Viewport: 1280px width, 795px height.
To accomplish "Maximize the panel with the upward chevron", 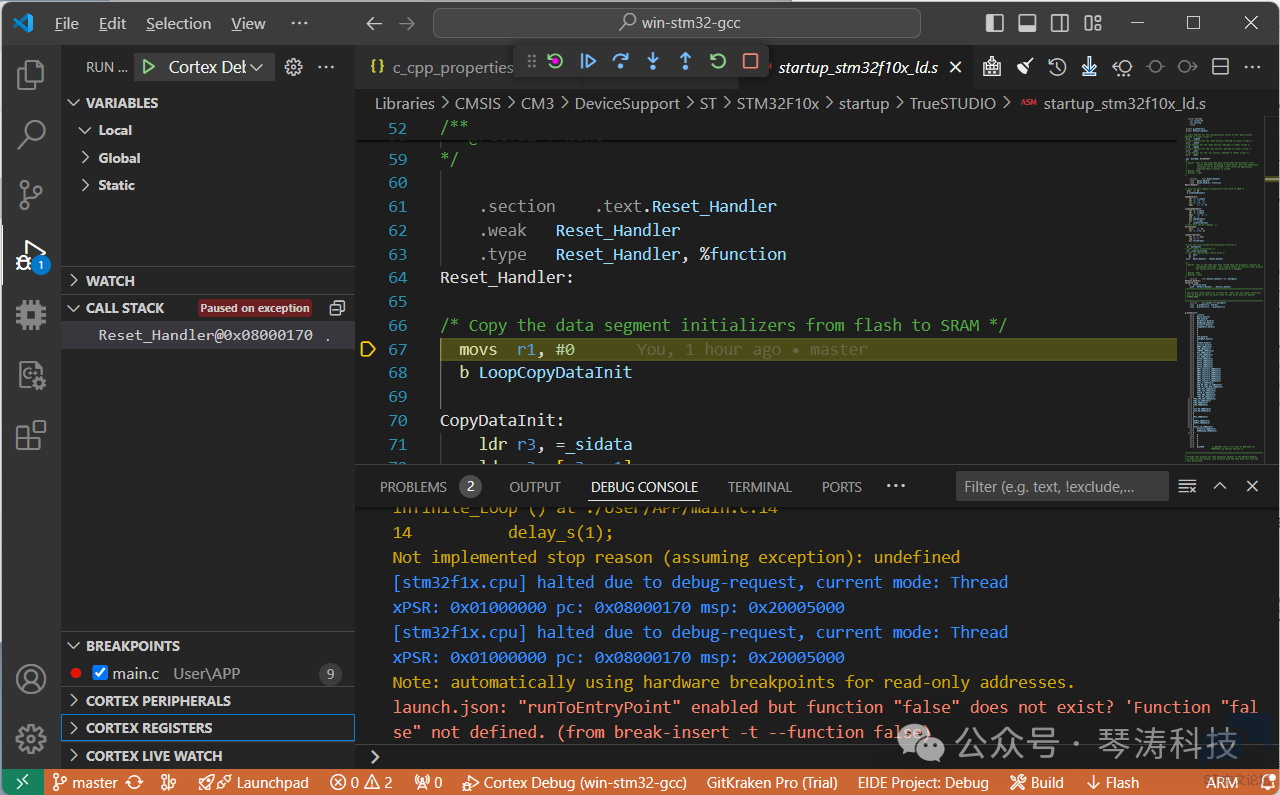I will pyautogui.click(x=1220, y=487).
